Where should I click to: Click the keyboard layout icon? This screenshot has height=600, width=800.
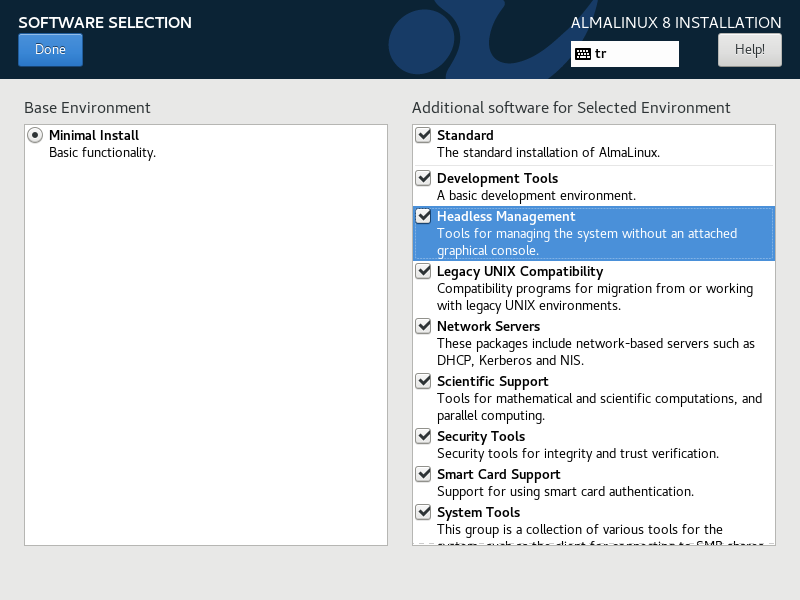[x=583, y=54]
